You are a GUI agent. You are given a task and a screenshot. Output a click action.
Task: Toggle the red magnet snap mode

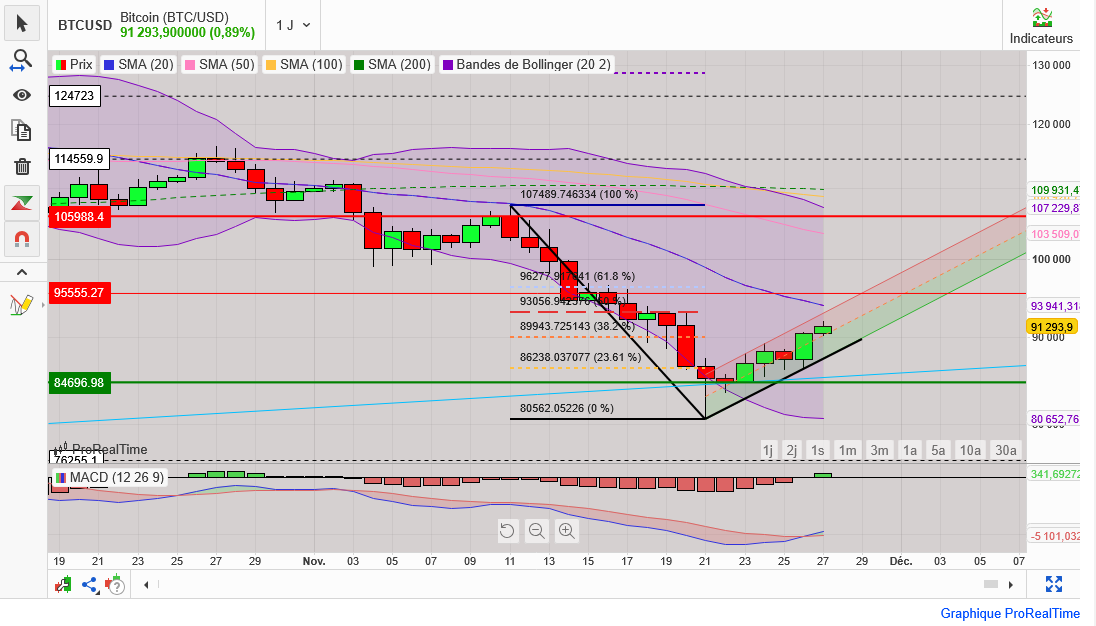click(x=22, y=238)
